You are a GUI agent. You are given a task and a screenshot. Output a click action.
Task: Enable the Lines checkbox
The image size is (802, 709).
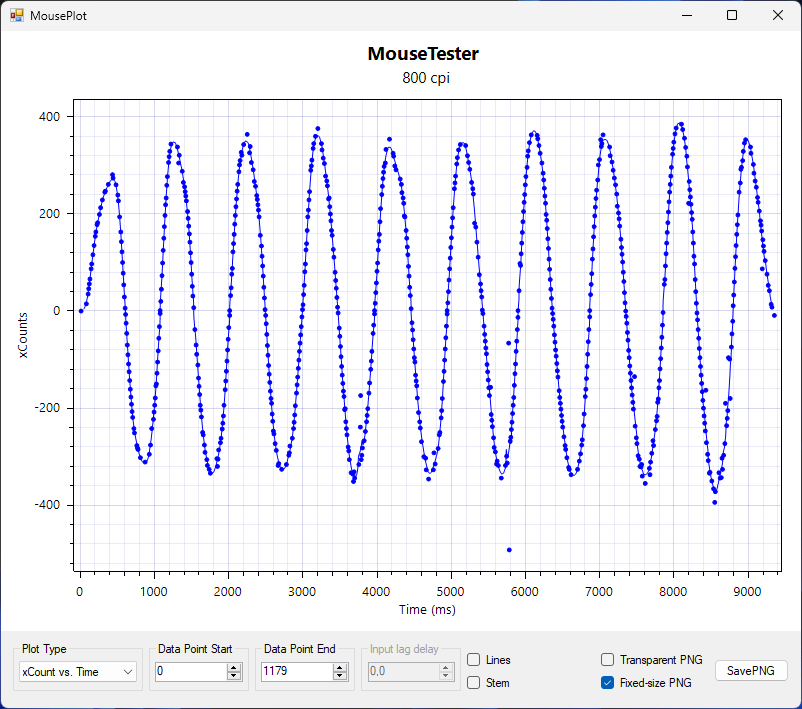(474, 660)
